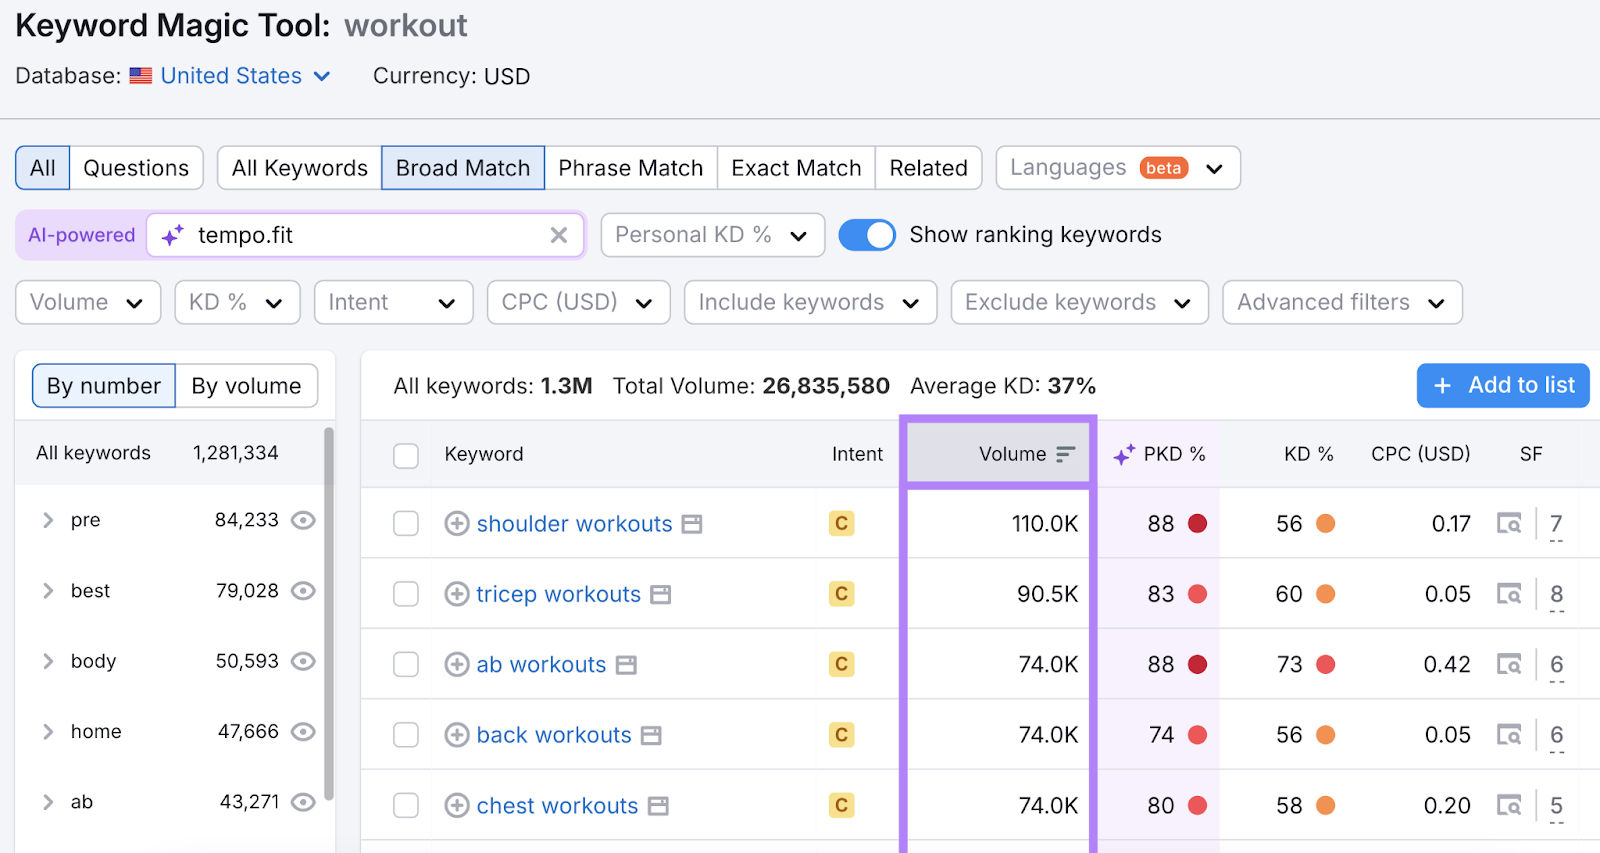This screenshot has height=853, width=1600.
Task: Open the Volume filter dropdown
Action: tap(88, 303)
